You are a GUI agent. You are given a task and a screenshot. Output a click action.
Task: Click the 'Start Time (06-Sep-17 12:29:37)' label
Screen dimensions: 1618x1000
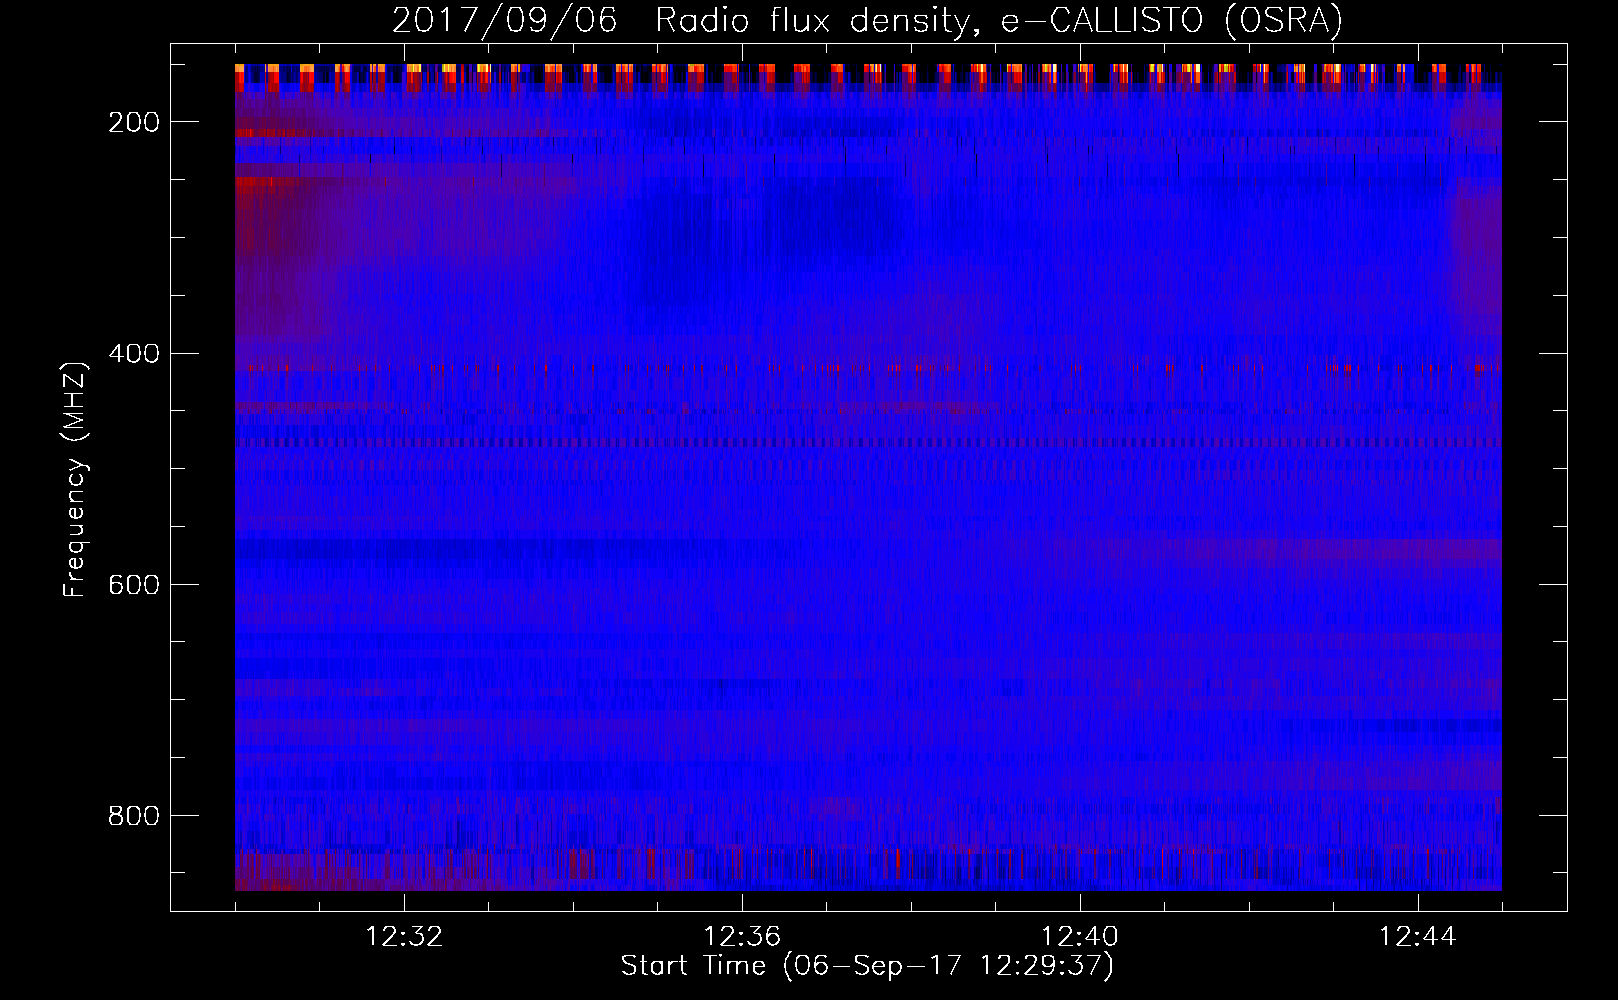pyautogui.click(x=867, y=966)
